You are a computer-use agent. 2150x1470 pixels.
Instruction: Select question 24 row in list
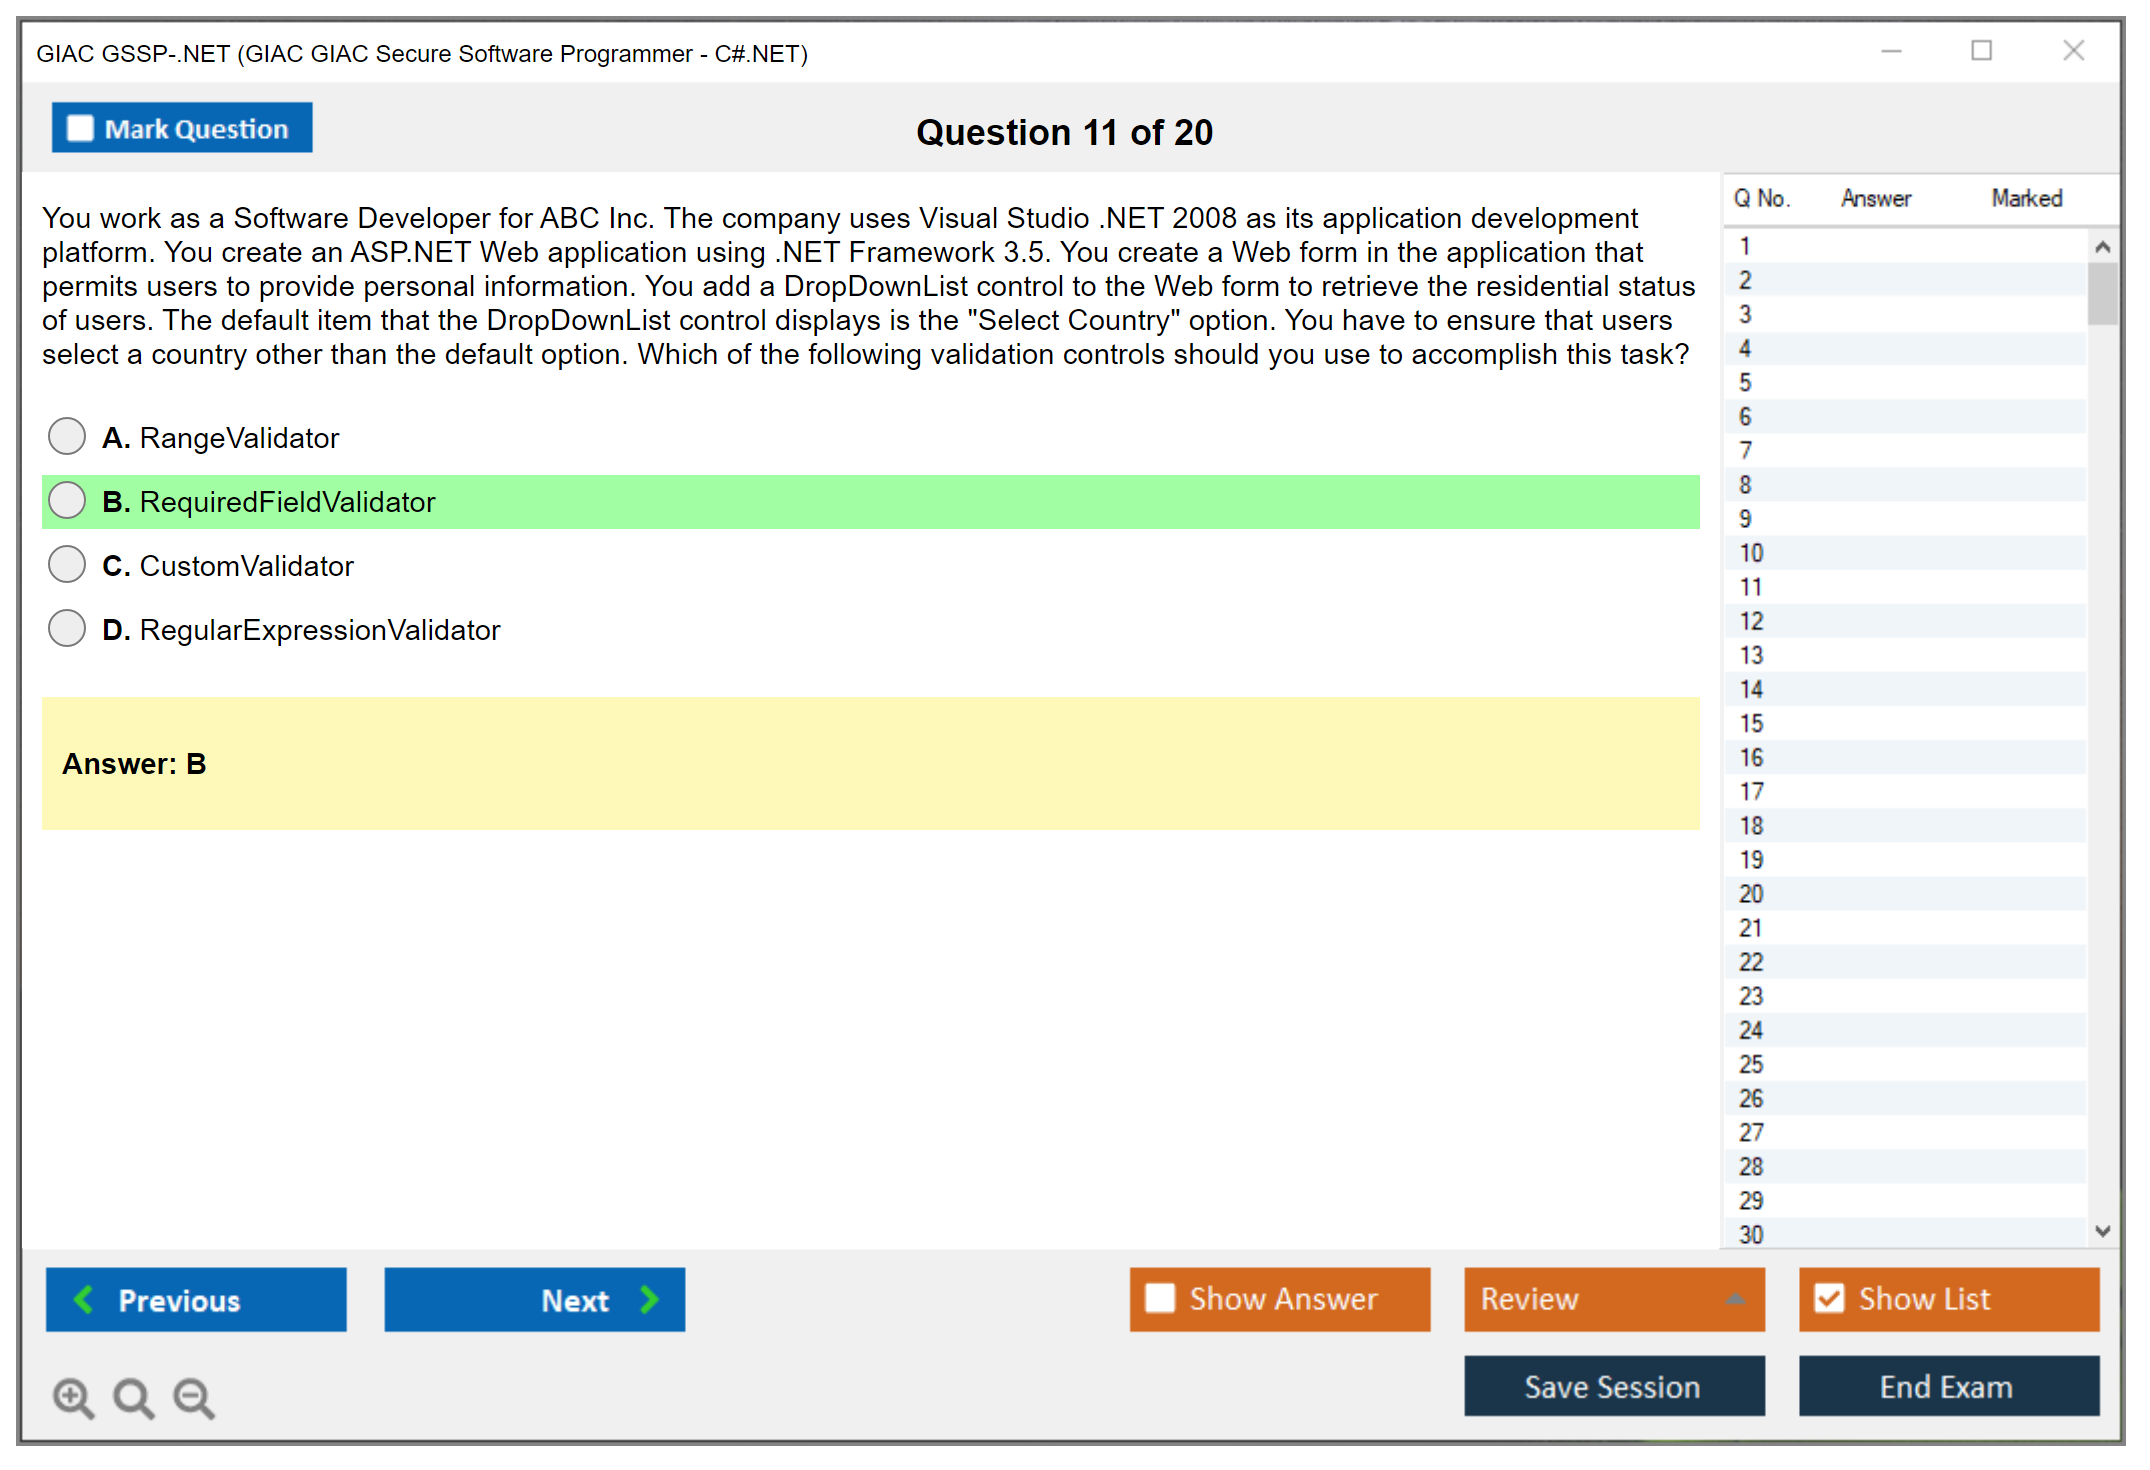point(1751,1030)
